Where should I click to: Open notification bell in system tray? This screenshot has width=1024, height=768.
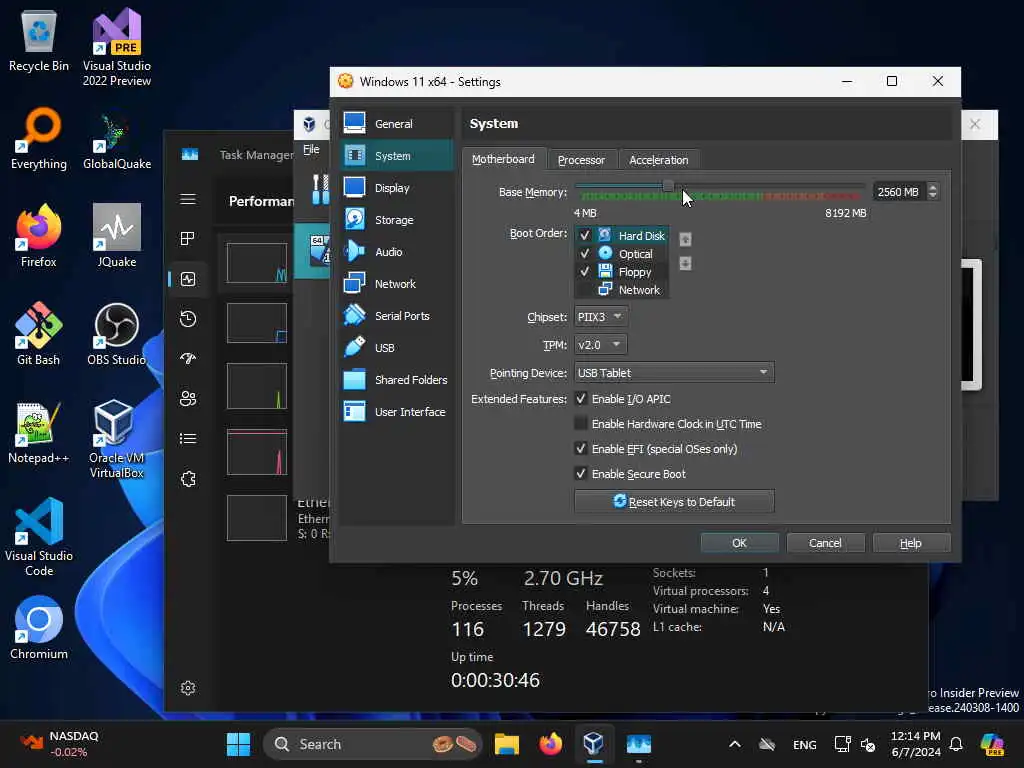pos(956,744)
